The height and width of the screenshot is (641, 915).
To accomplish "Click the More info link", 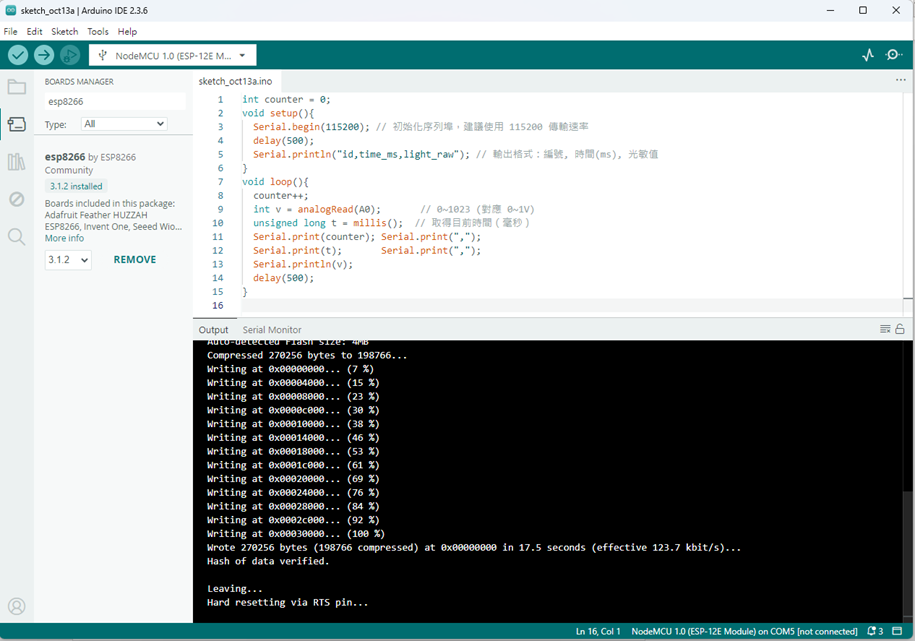I will (64, 238).
